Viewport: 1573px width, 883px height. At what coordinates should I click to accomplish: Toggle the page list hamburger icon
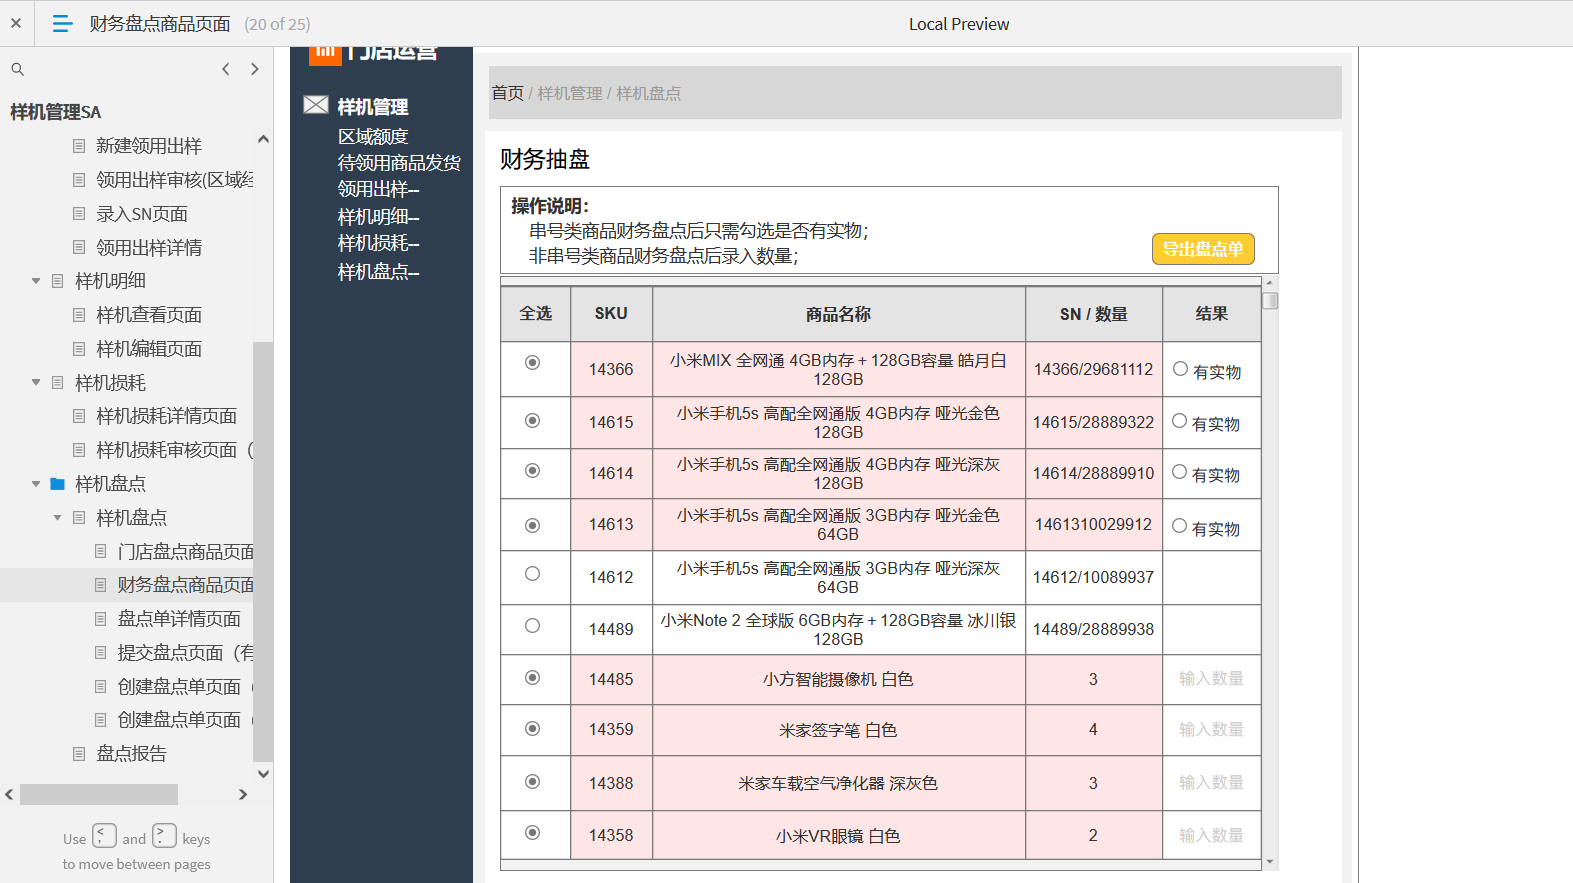point(62,23)
